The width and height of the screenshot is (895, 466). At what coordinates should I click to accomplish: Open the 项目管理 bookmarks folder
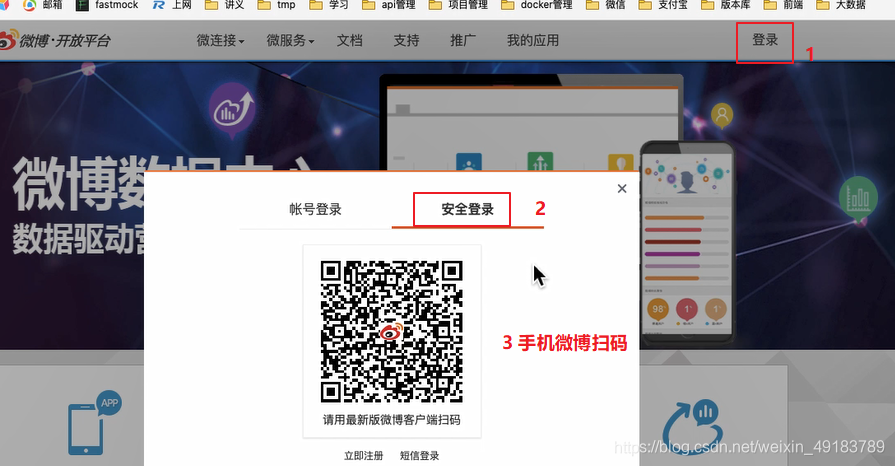(458, 5)
